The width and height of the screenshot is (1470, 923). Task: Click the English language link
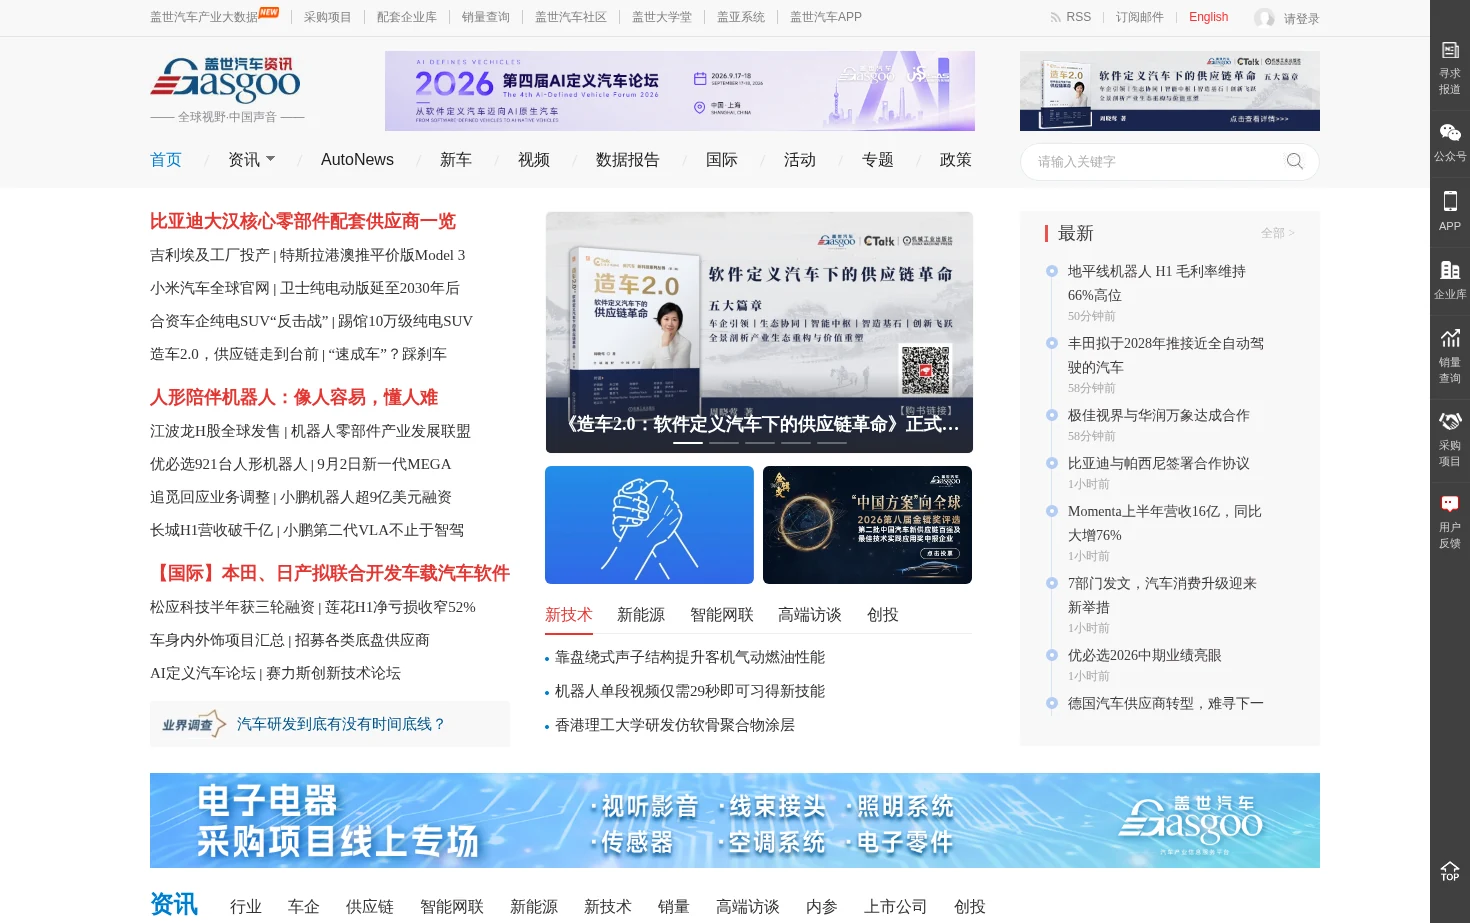tap(1208, 17)
